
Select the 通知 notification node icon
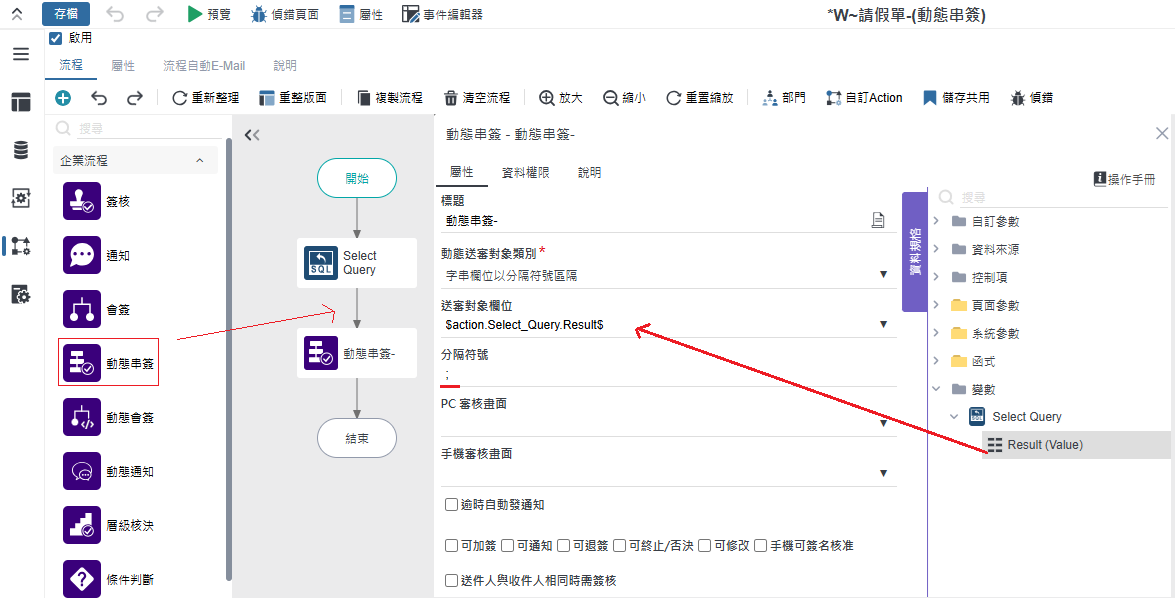(82, 256)
